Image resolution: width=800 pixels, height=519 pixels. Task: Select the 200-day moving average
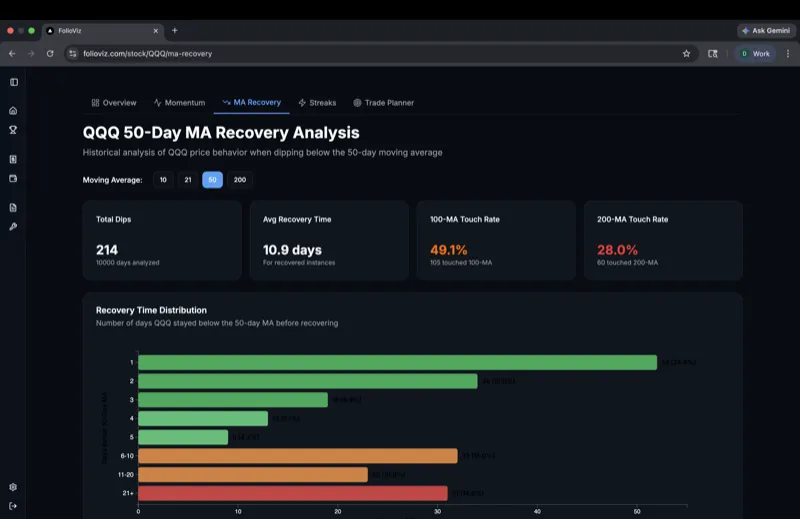click(x=240, y=180)
